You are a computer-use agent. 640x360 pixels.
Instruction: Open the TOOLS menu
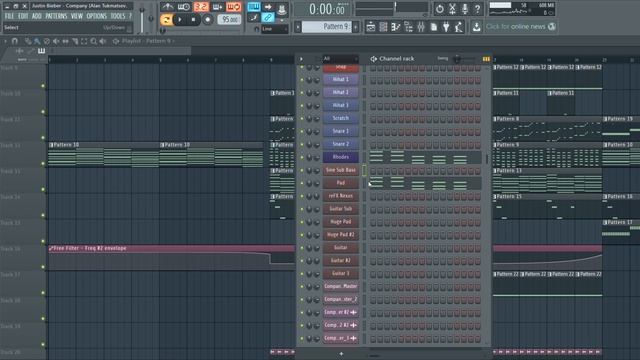click(x=118, y=16)
